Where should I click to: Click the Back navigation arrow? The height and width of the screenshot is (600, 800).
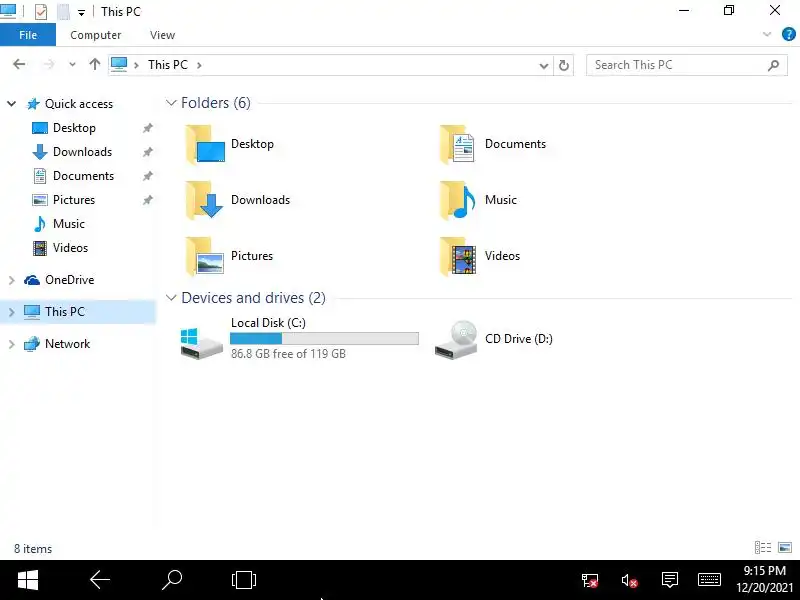click(19, 64)
